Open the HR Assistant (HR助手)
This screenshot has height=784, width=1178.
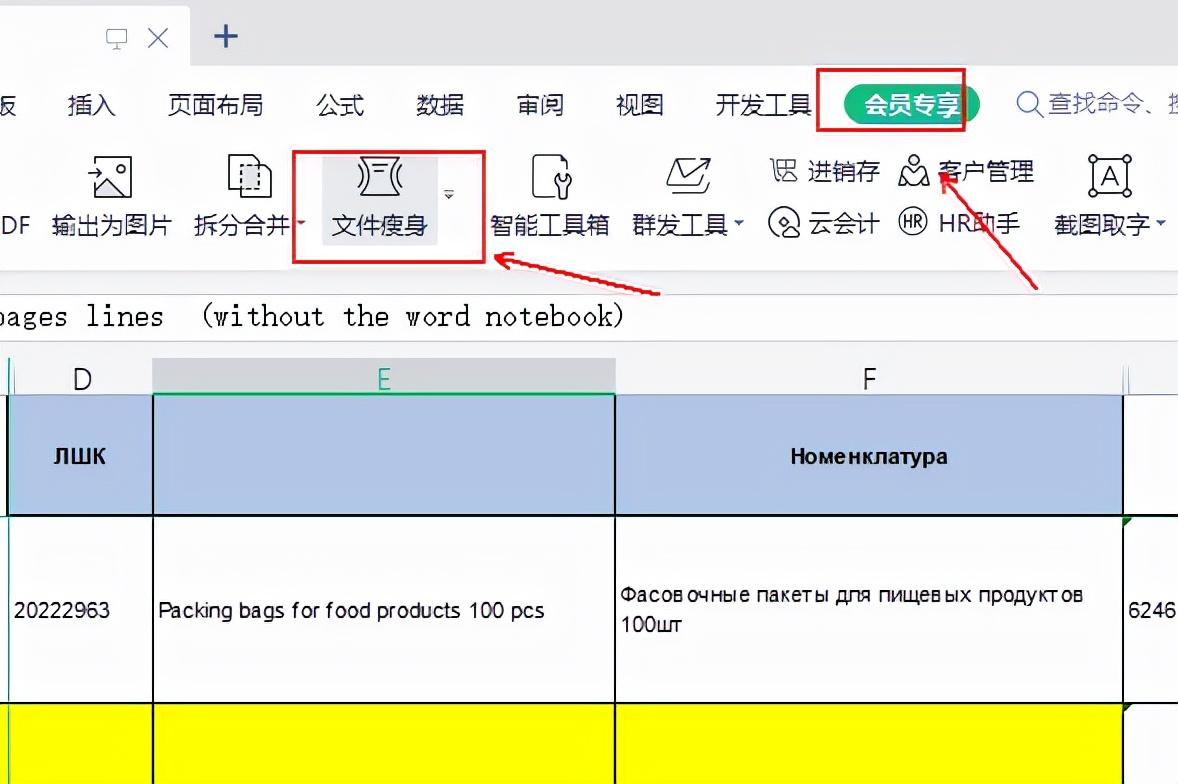[x=959, y=223]
